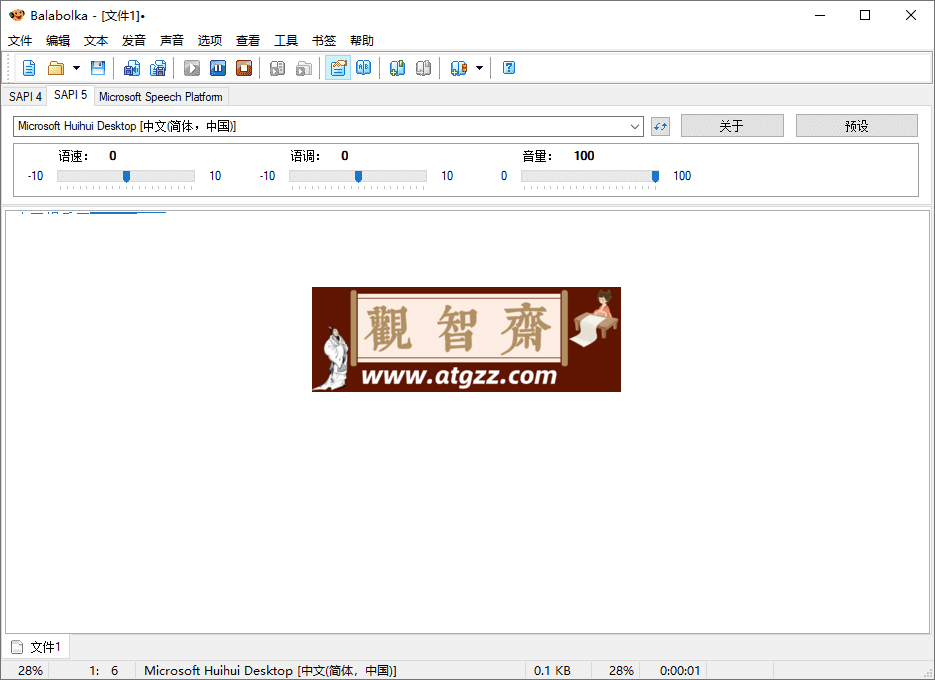Click the refresh voice button beside dropdown
Image resolution: width=935 pixels, height=680 pixels.
[660, 126]
